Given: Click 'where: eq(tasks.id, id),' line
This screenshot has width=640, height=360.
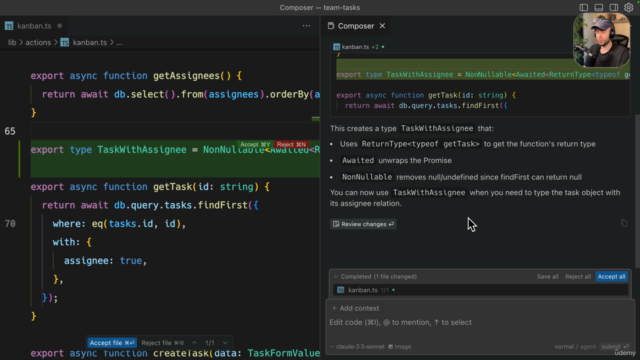Looking at the screenshot, I should [x=119, y=224].
